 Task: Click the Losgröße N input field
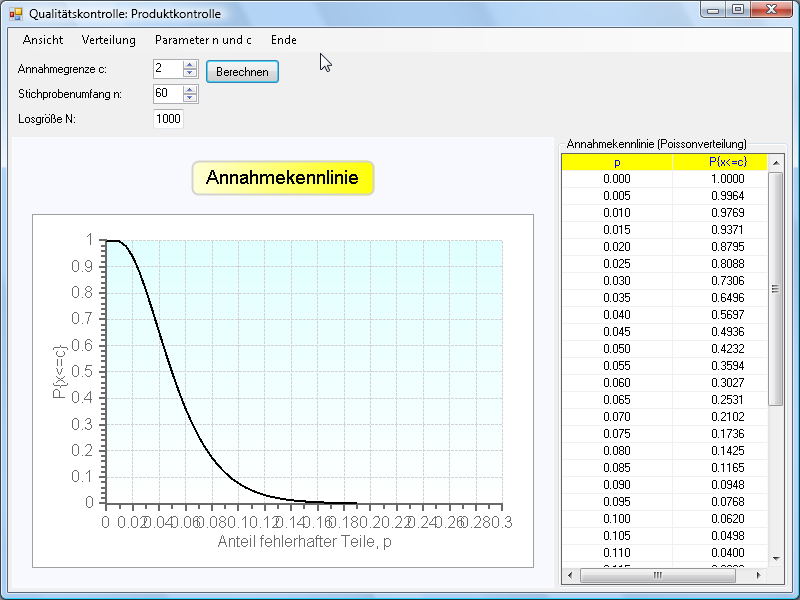[169, 119]
